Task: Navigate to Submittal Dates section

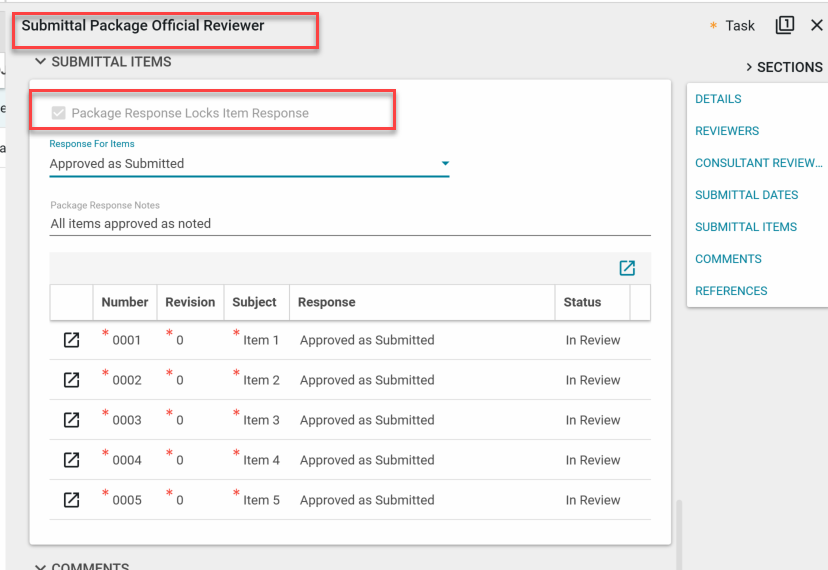Action: tap(746, 195)
